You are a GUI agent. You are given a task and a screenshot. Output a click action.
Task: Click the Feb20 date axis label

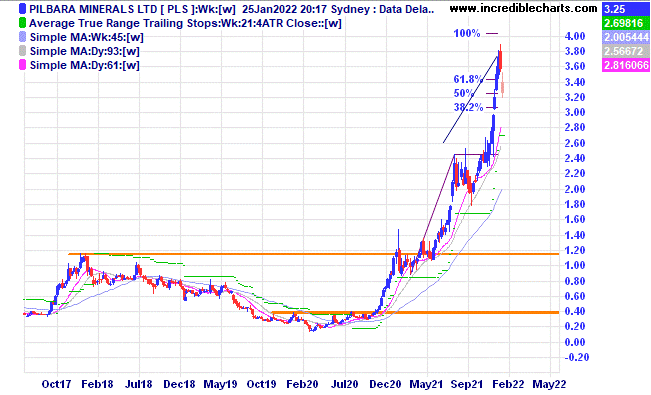coord(302,384)
